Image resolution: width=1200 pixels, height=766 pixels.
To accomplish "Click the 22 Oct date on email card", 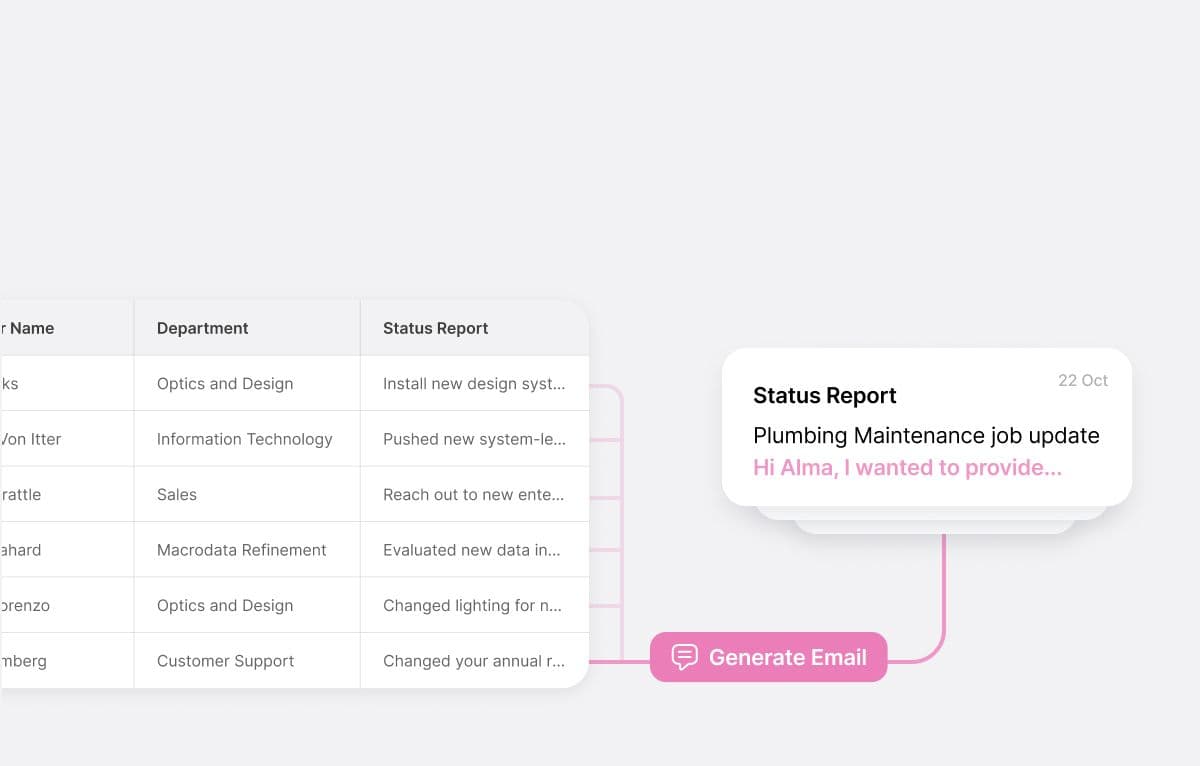I will (x=1083, y=380).
